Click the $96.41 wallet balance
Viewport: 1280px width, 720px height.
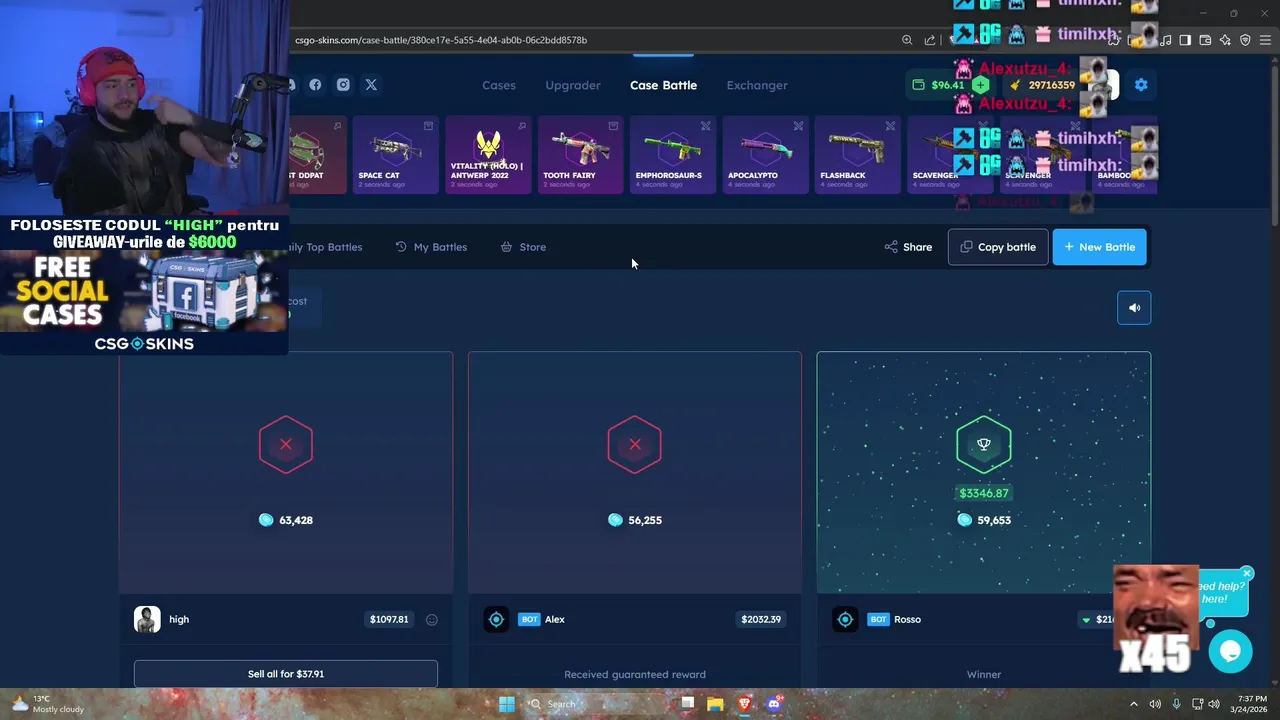point(947,85)
